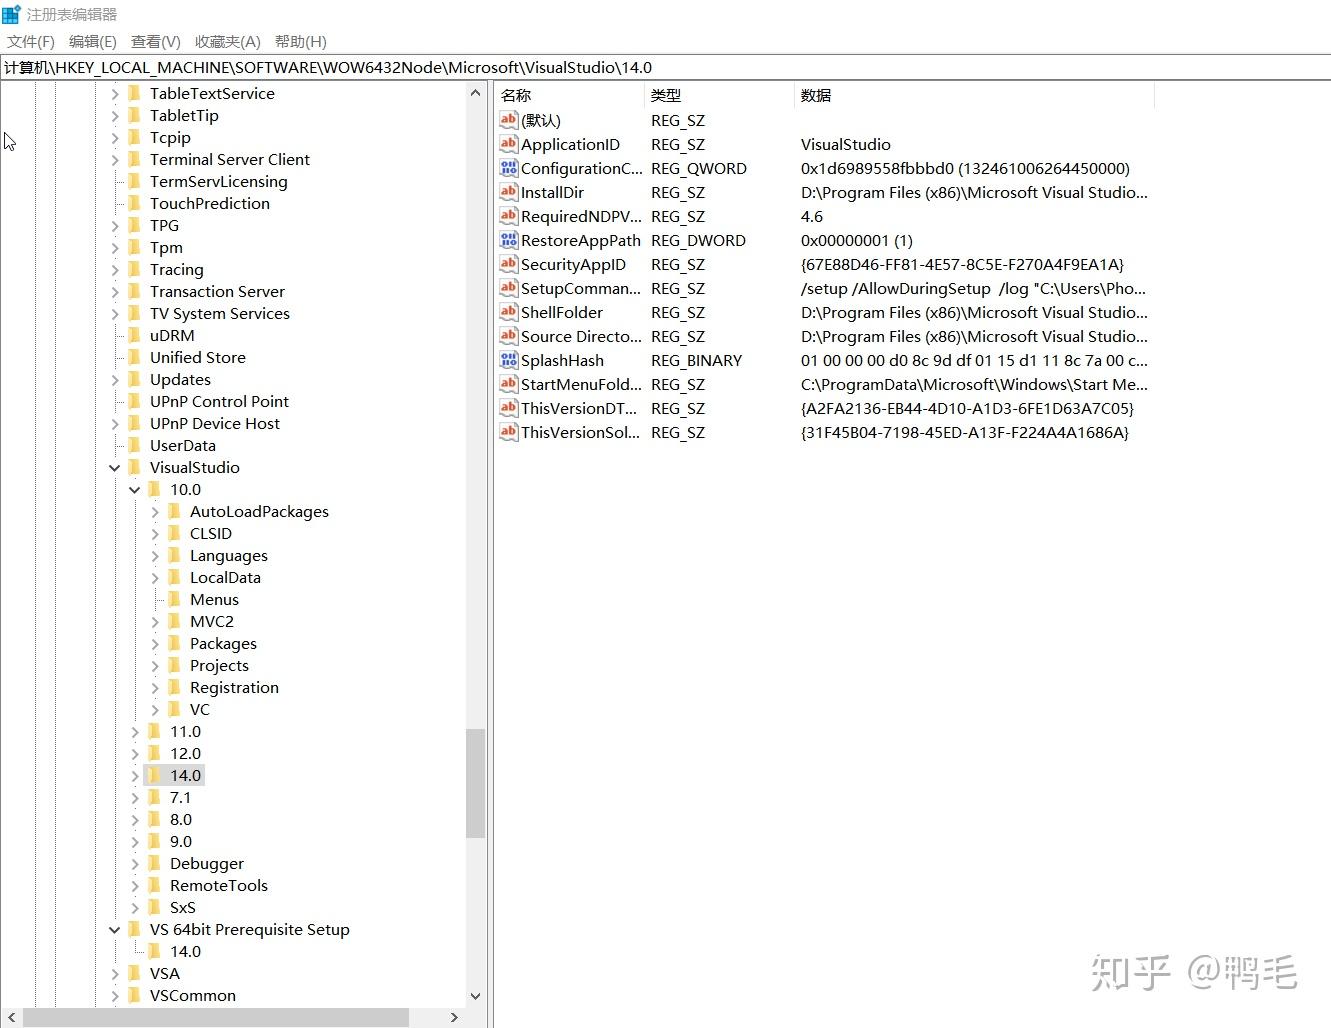
Task: Click the string icon beside ShellFolder
Action: click(508, 312)
